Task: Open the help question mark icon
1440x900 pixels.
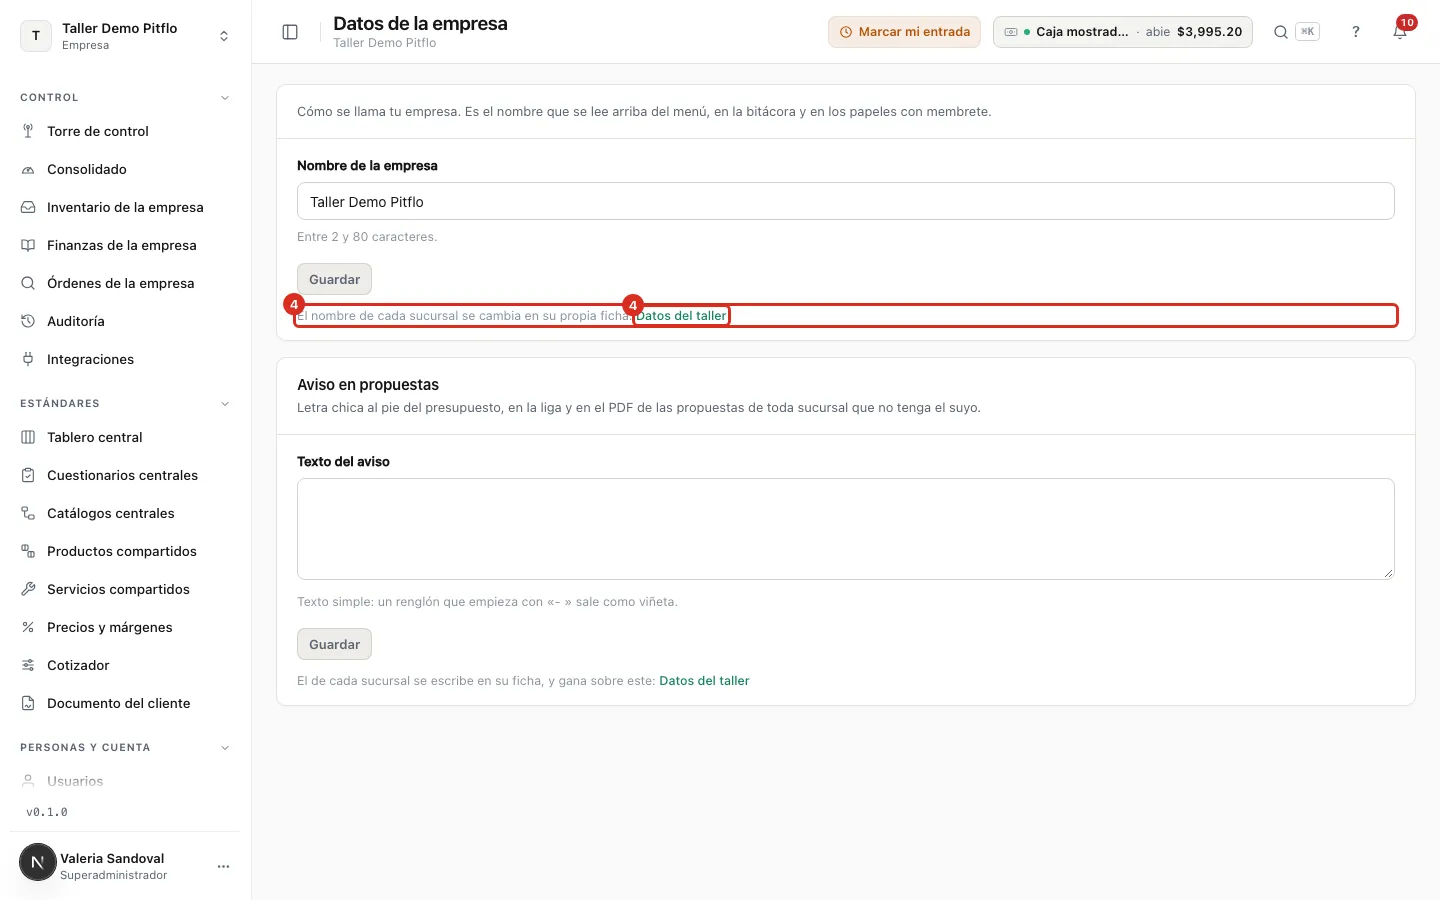Action: point(1356,32)
